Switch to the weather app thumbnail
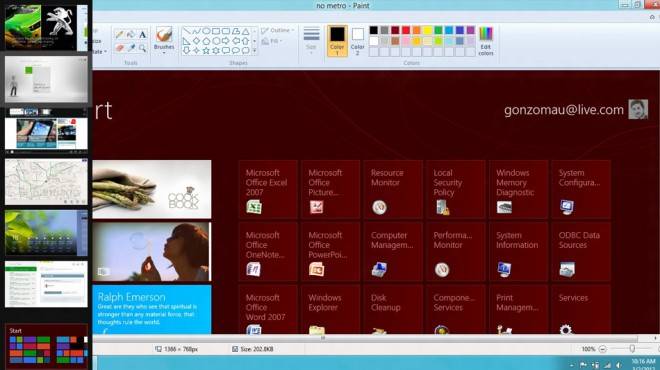The image size is (660, 370). coord(46,233)
